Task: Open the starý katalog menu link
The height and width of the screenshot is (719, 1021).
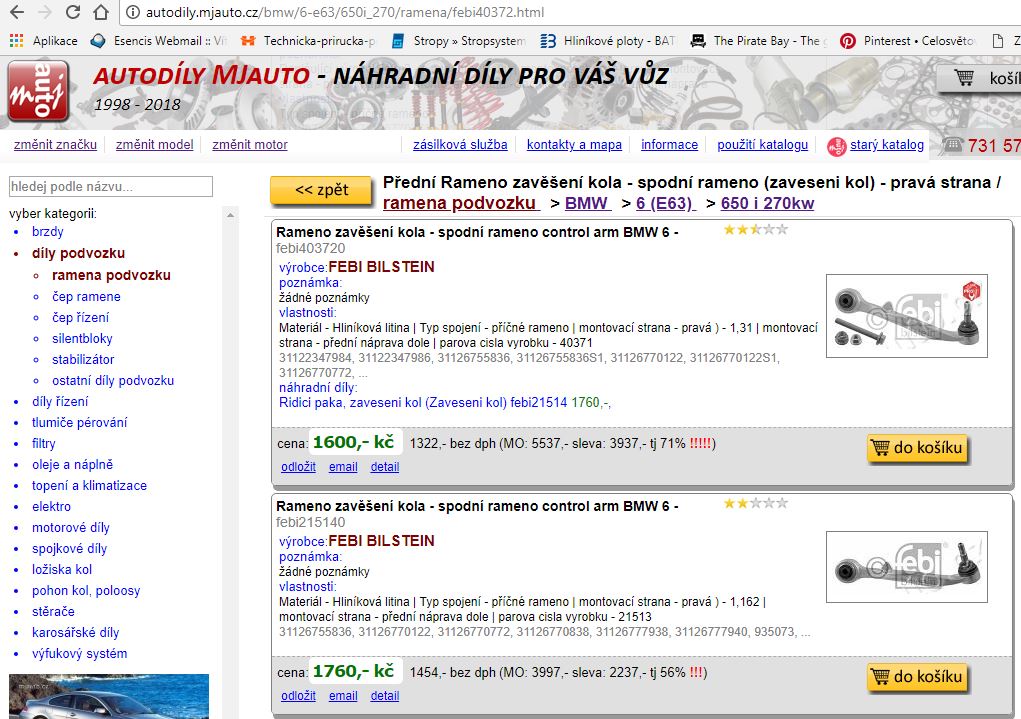Action: coord(886,145)
